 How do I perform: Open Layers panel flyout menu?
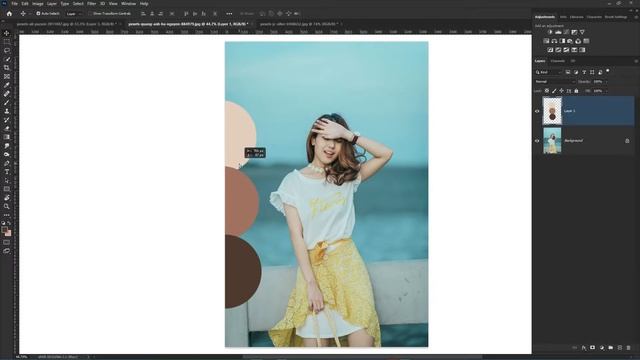pos(636,61)
